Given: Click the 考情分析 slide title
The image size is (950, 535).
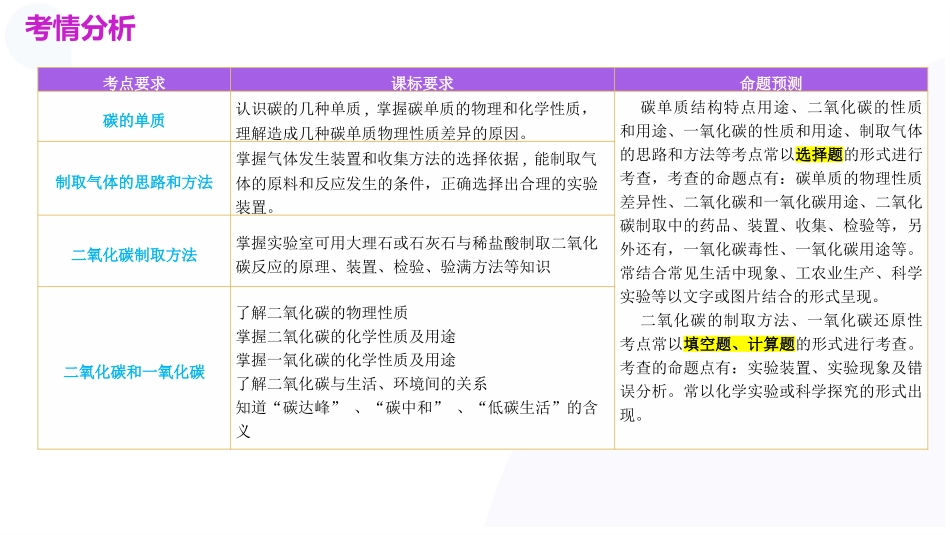Looking at the screenshot, I should 80,29.
